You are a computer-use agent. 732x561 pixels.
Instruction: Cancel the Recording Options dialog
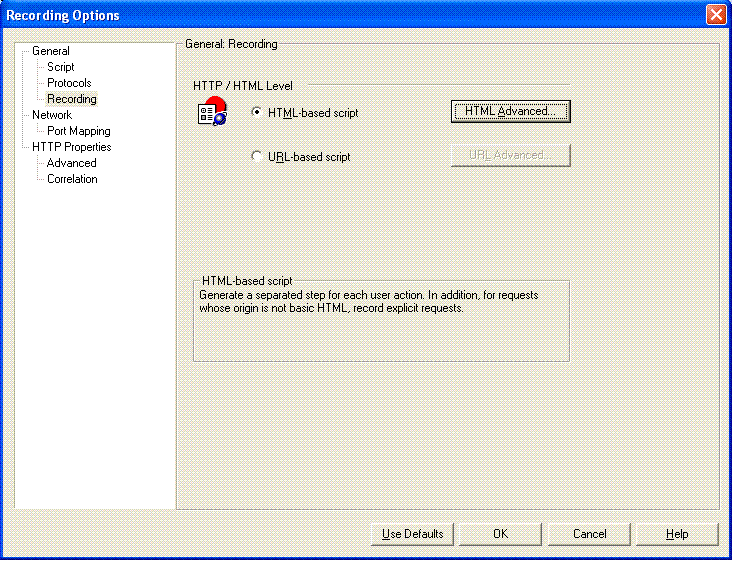[589, 534]
